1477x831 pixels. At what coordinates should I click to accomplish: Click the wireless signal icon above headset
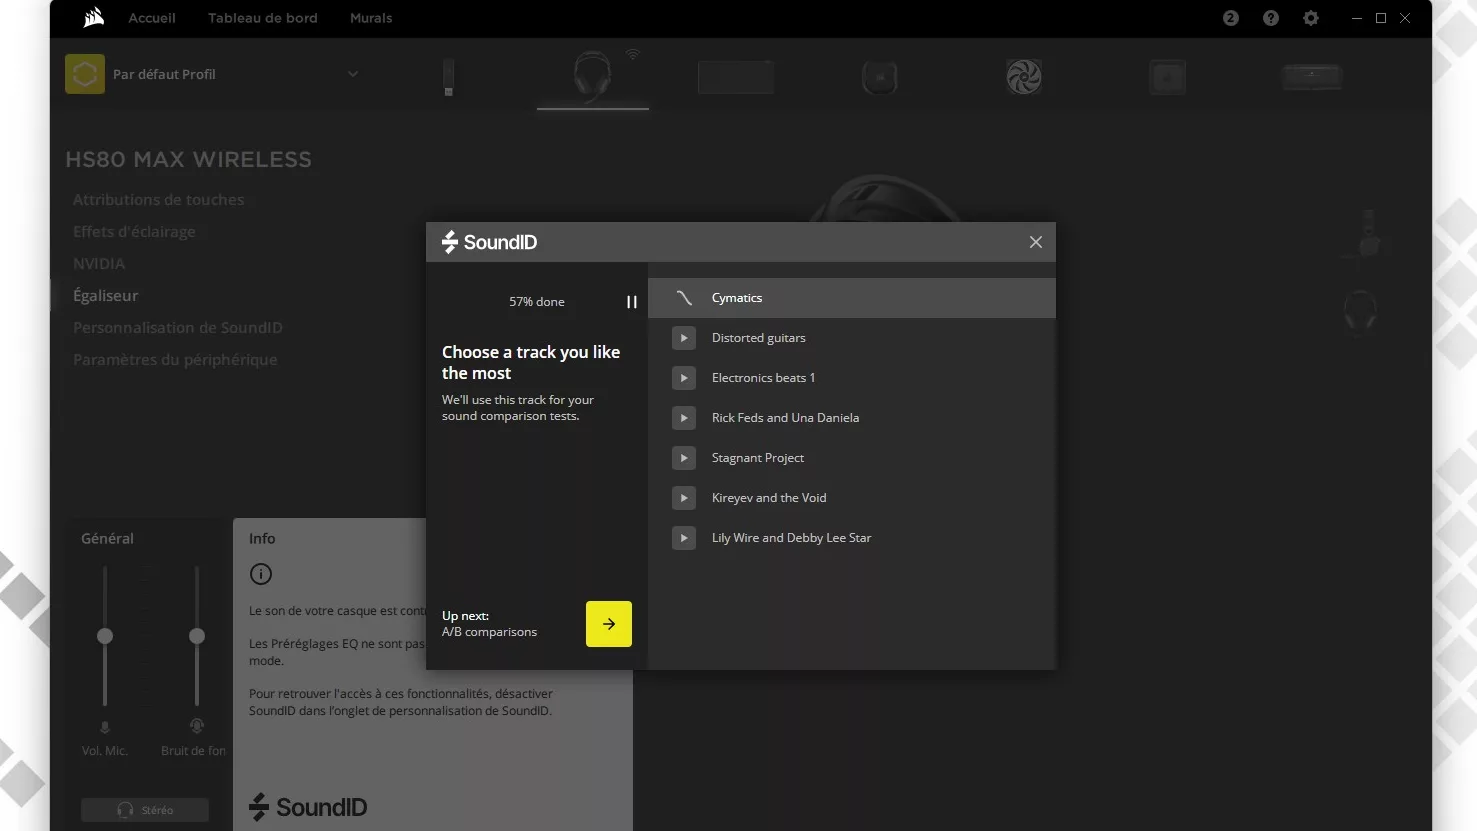(633, 55)
